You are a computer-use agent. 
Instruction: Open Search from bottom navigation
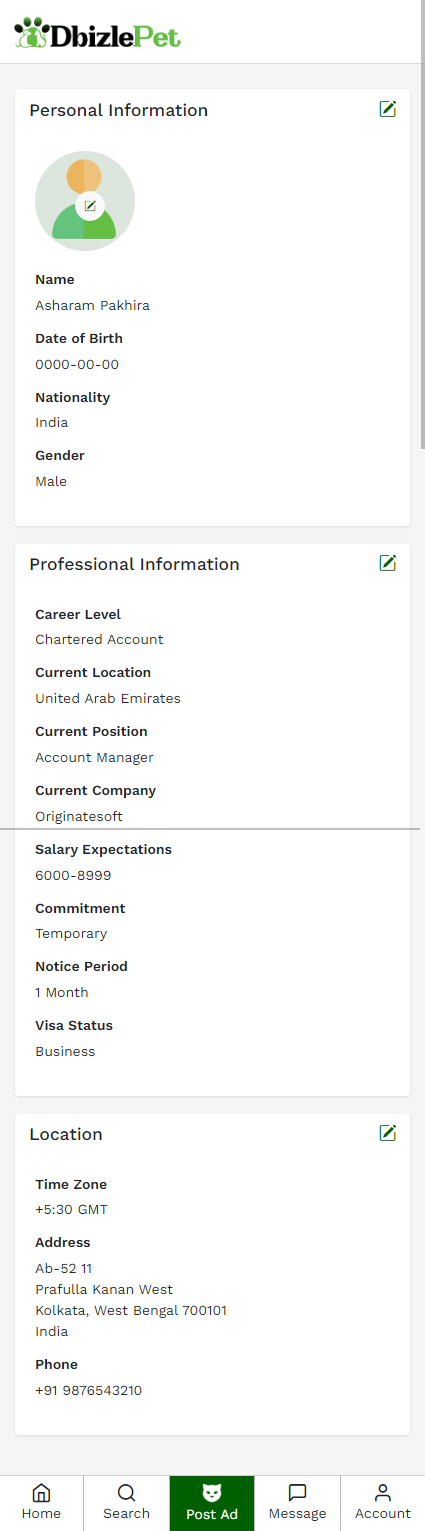click(126, 1503)
